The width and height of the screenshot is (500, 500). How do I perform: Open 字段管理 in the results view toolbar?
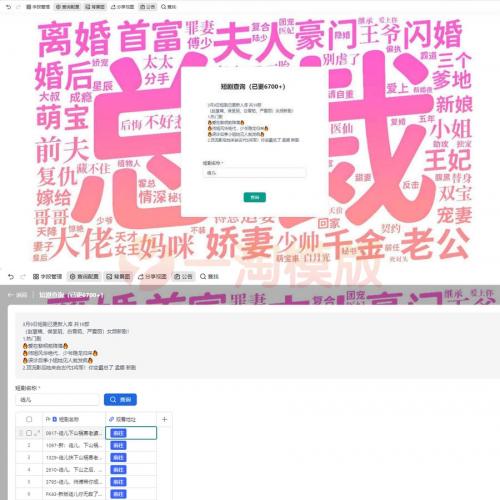(47, 277)
